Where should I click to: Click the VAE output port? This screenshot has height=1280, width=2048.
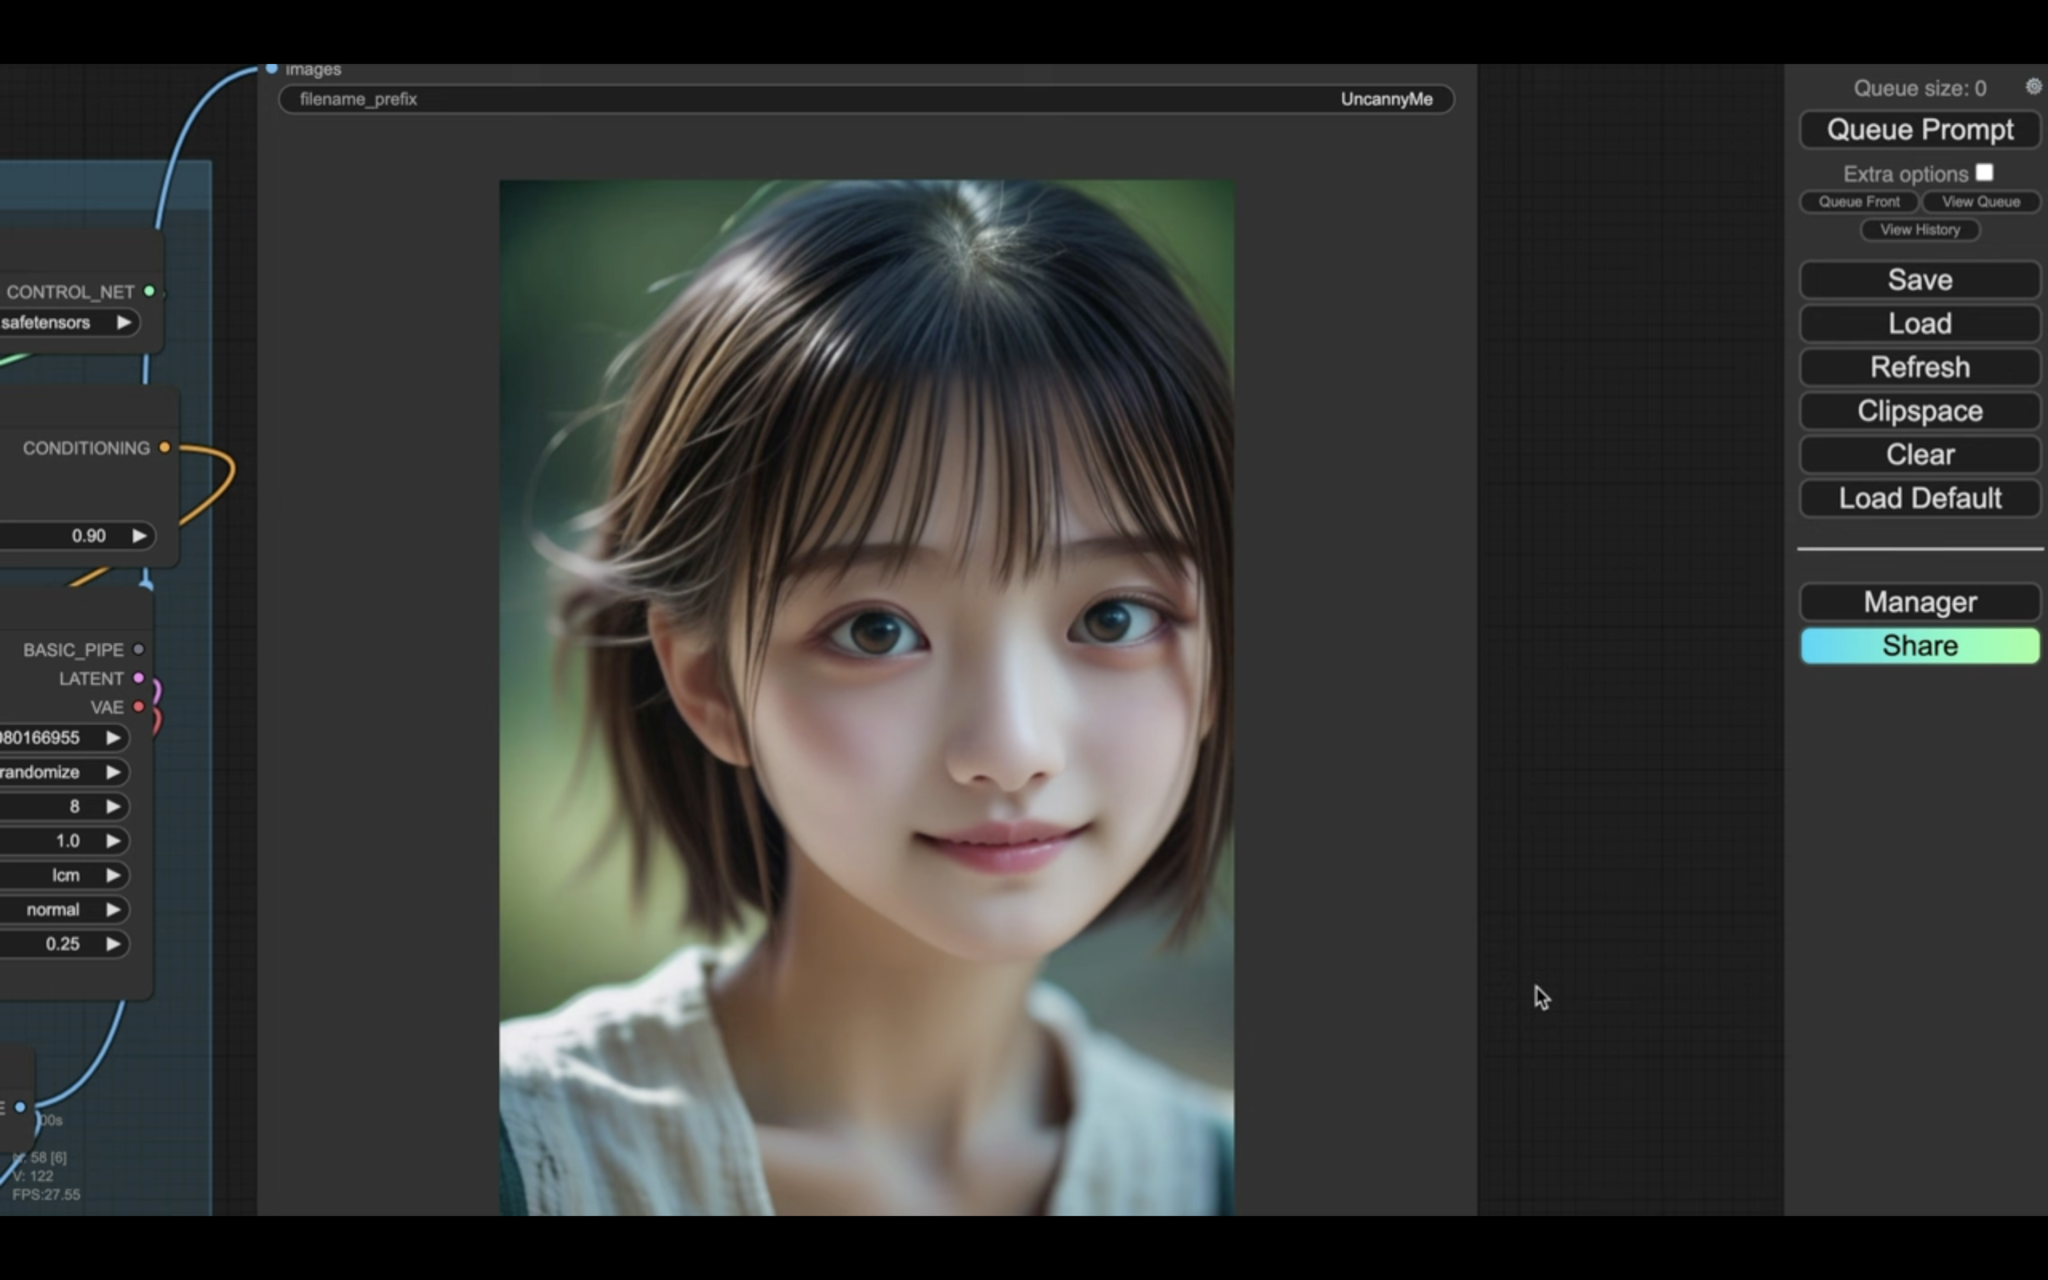click(x=138, y=707)
